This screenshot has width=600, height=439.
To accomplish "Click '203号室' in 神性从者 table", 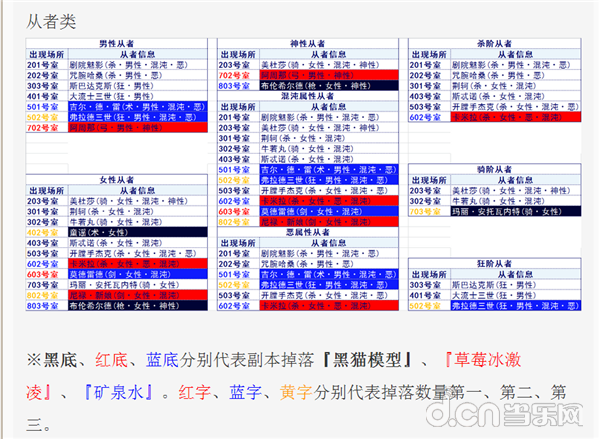I will tap(234, 65).
